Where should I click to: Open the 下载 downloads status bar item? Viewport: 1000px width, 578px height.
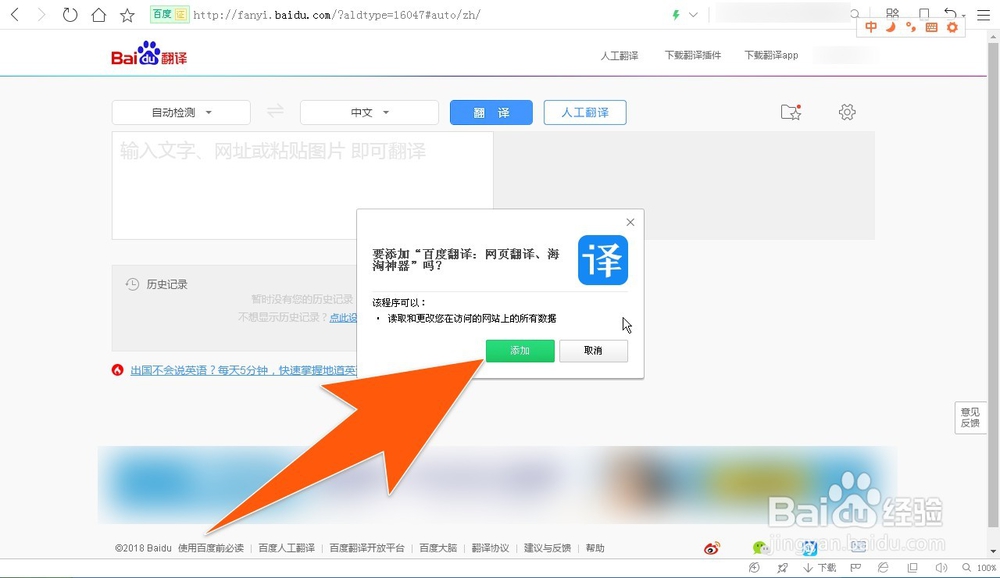click(820, 568)
